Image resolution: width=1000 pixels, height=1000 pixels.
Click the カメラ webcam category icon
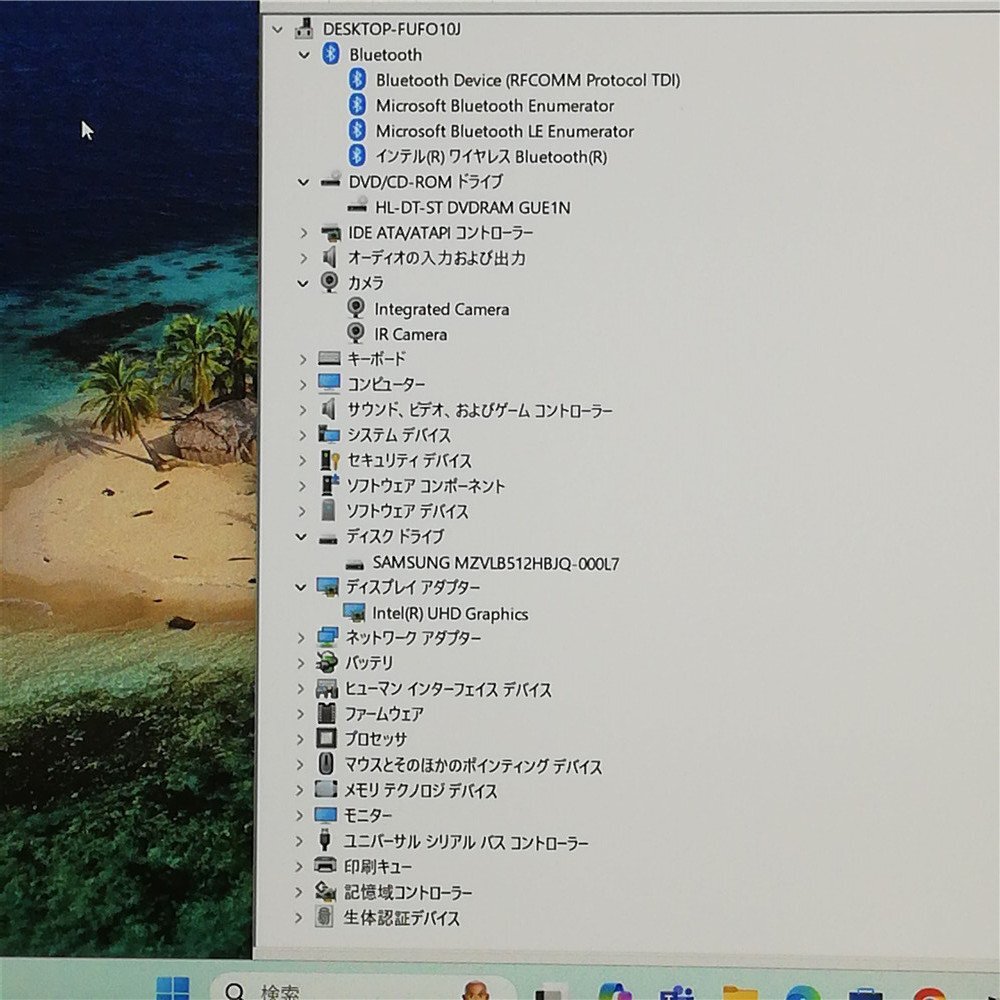pos(329,282)
